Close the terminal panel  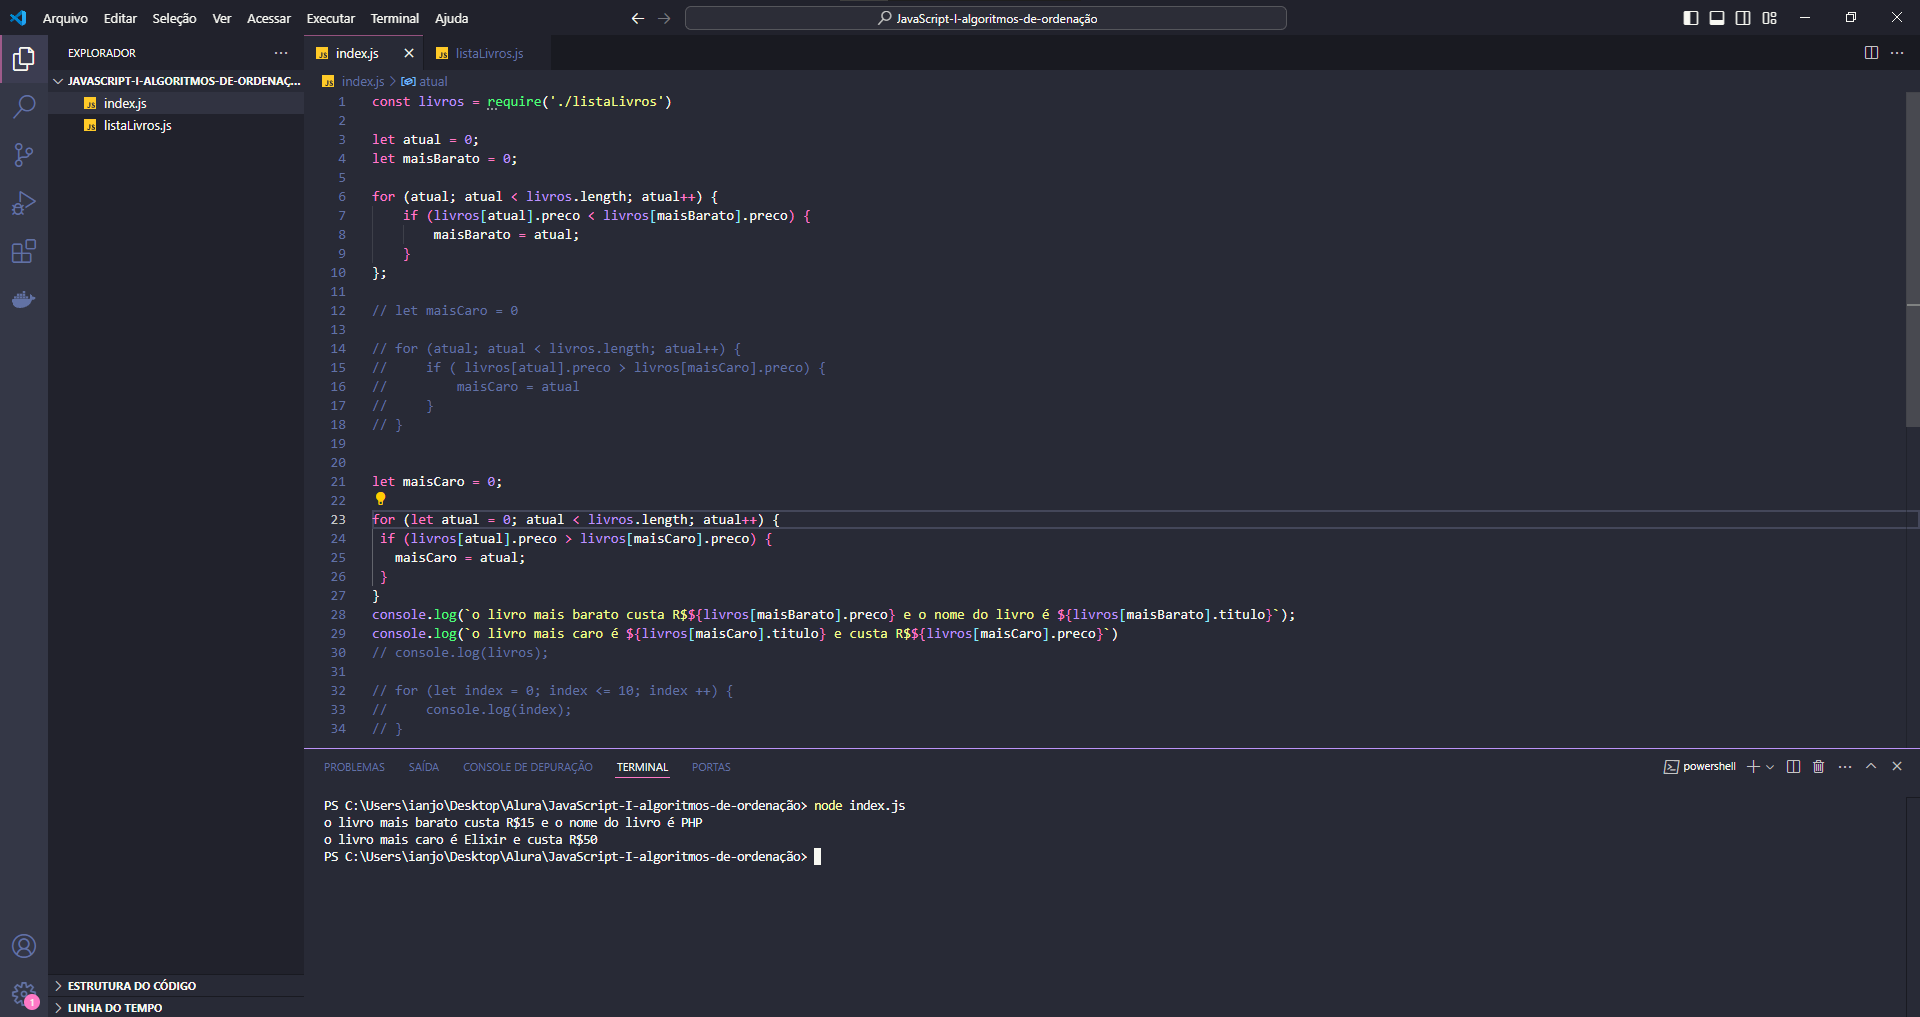[x=1897, y=767]
